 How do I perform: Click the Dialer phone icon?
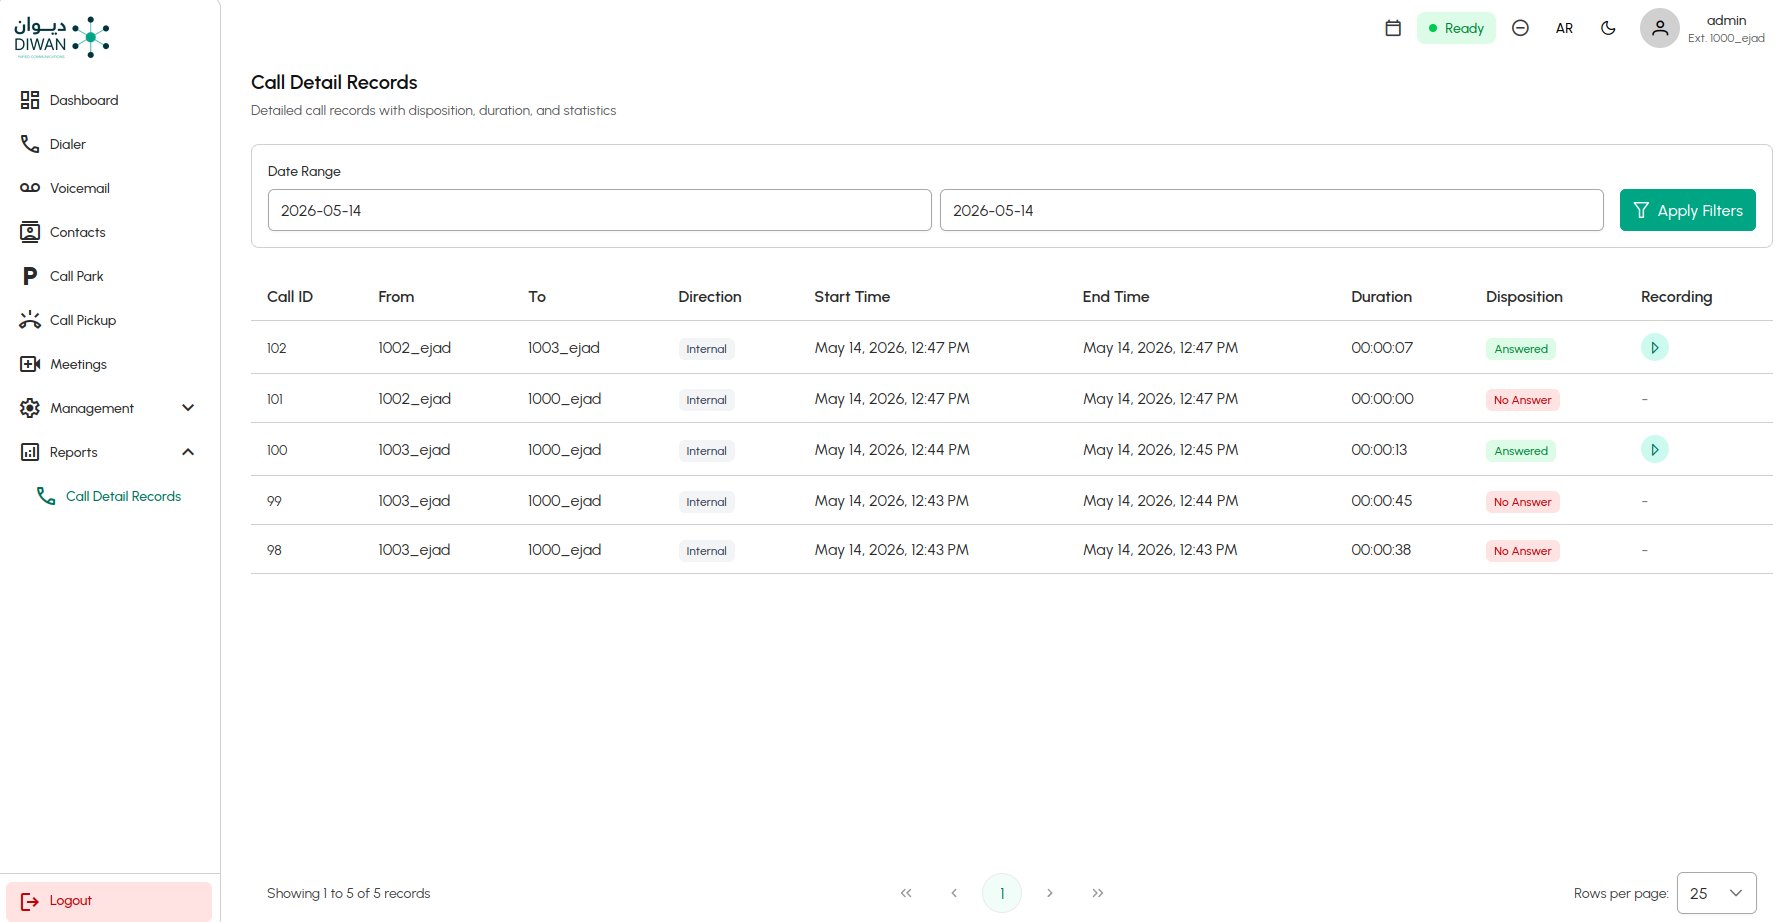pos(30,144)
